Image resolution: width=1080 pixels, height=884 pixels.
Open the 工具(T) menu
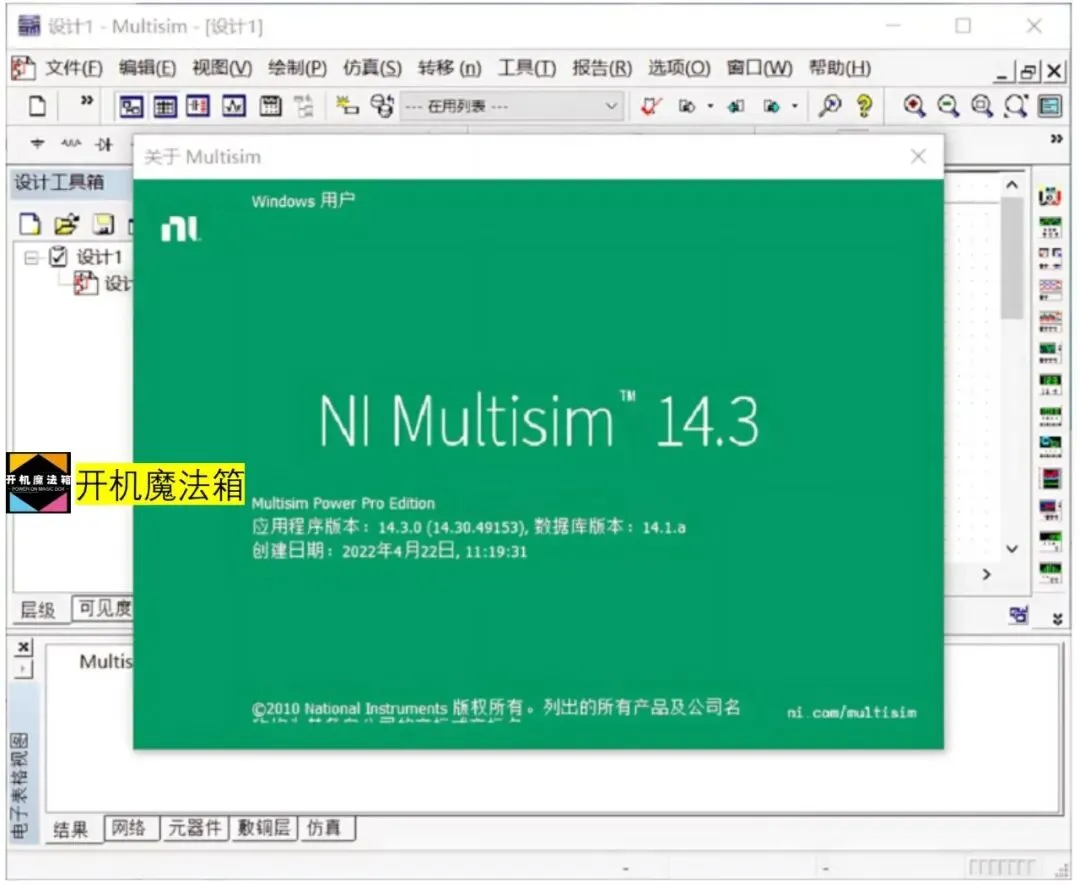527,68
